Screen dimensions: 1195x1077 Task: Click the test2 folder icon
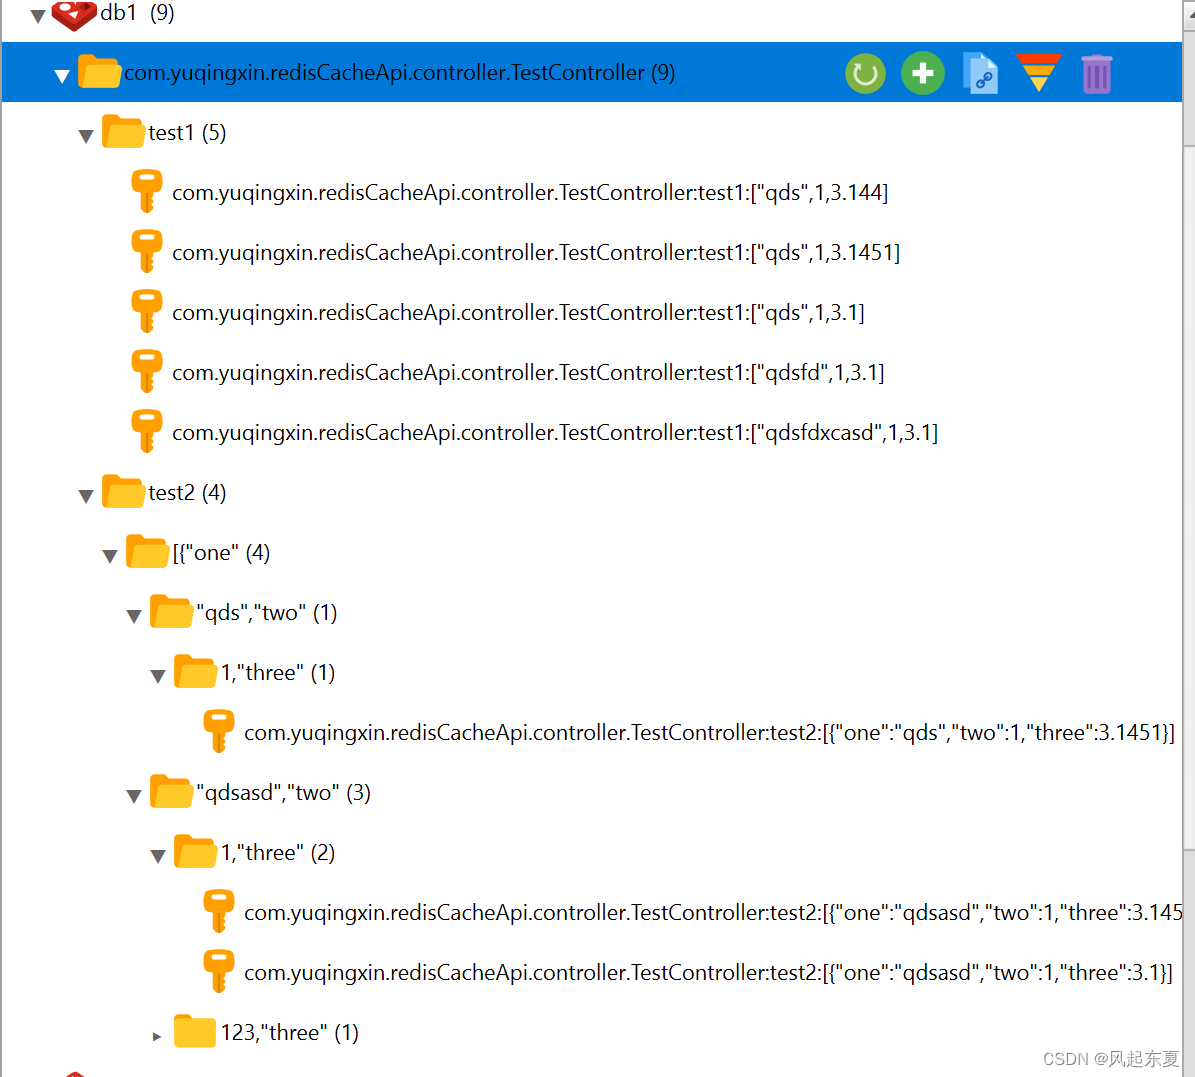123,492
